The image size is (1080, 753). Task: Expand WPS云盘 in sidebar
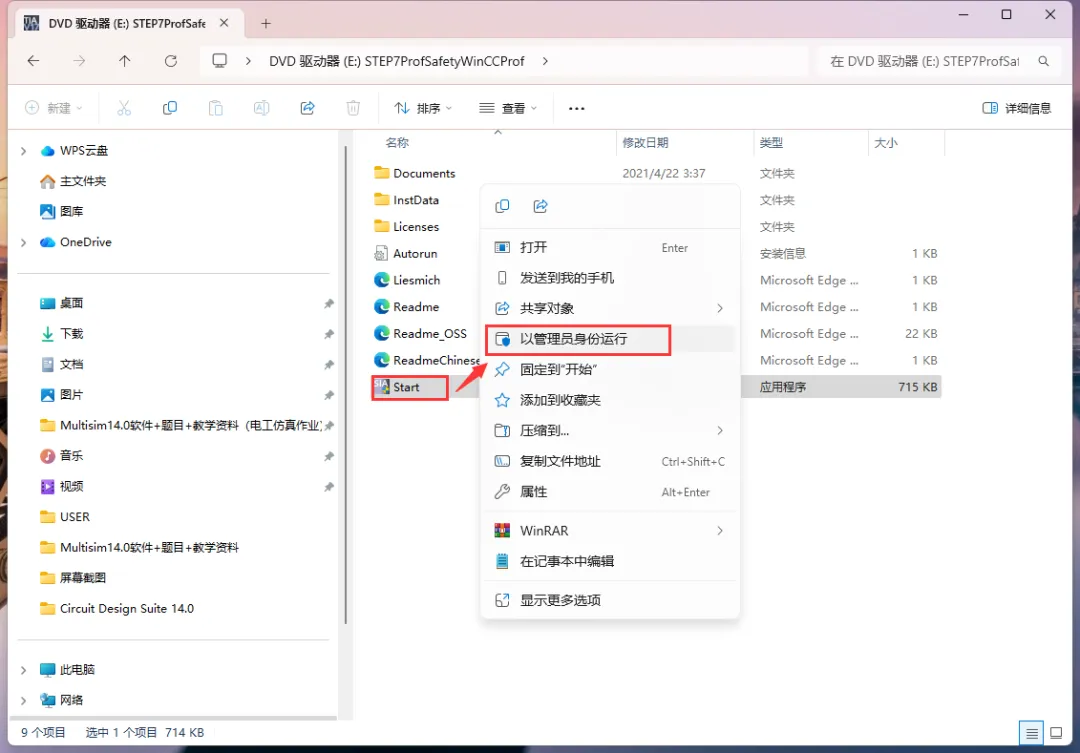click(x=23, y=151)
